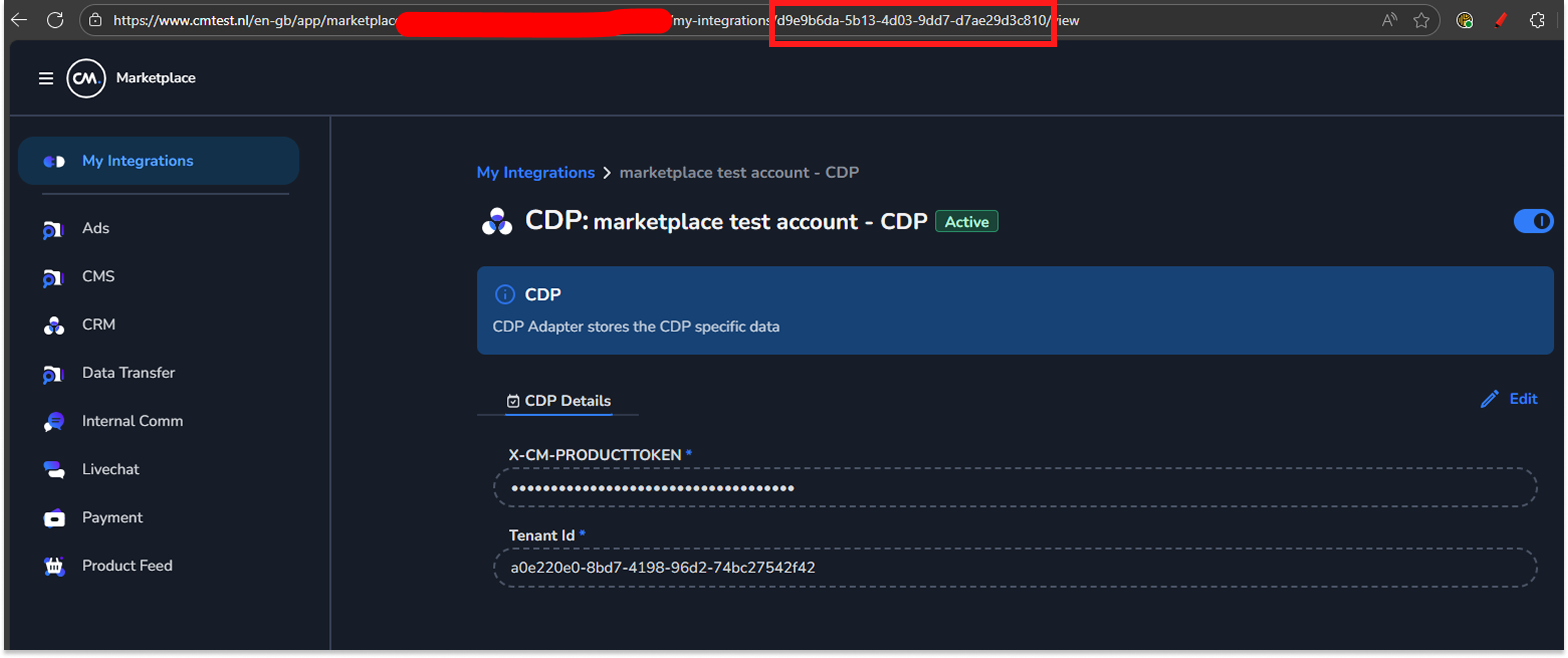Viewport: 1568px width, 658px height.
Task: Click the 'CDP: marketplace test account - CDP' heading
Action: [726, 221]
